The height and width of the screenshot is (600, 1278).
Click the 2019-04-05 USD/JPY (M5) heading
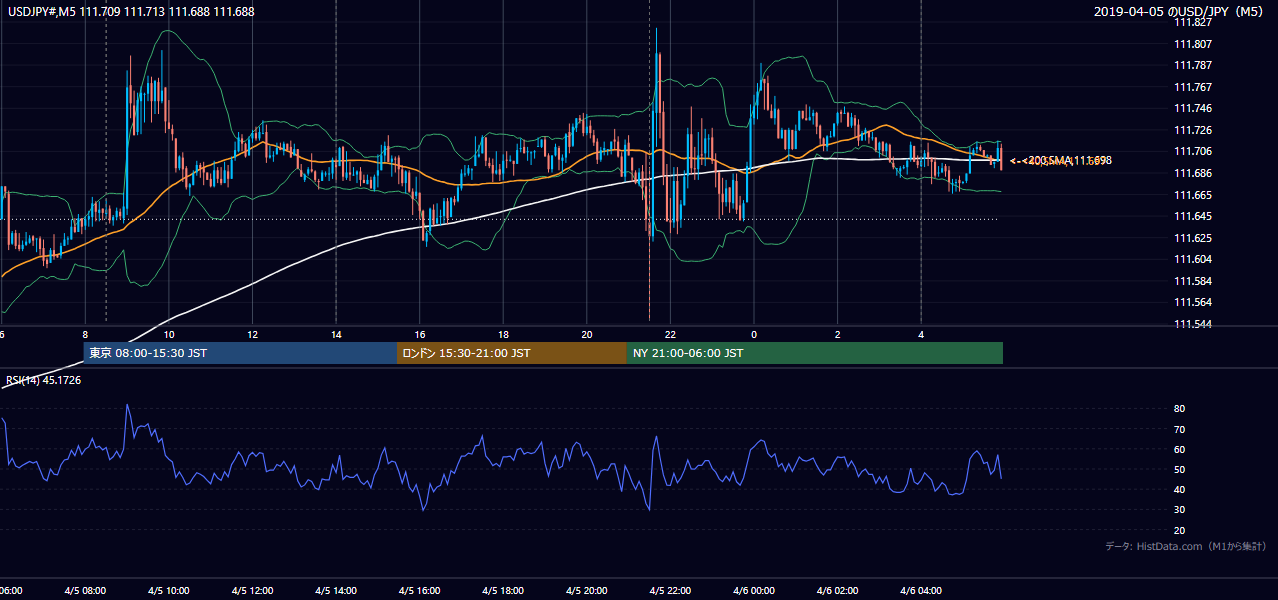[1180, 12]
